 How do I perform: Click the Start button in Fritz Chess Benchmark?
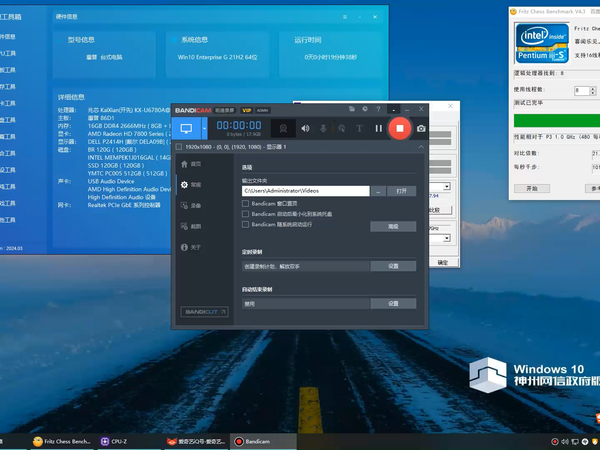click(532, 189)
